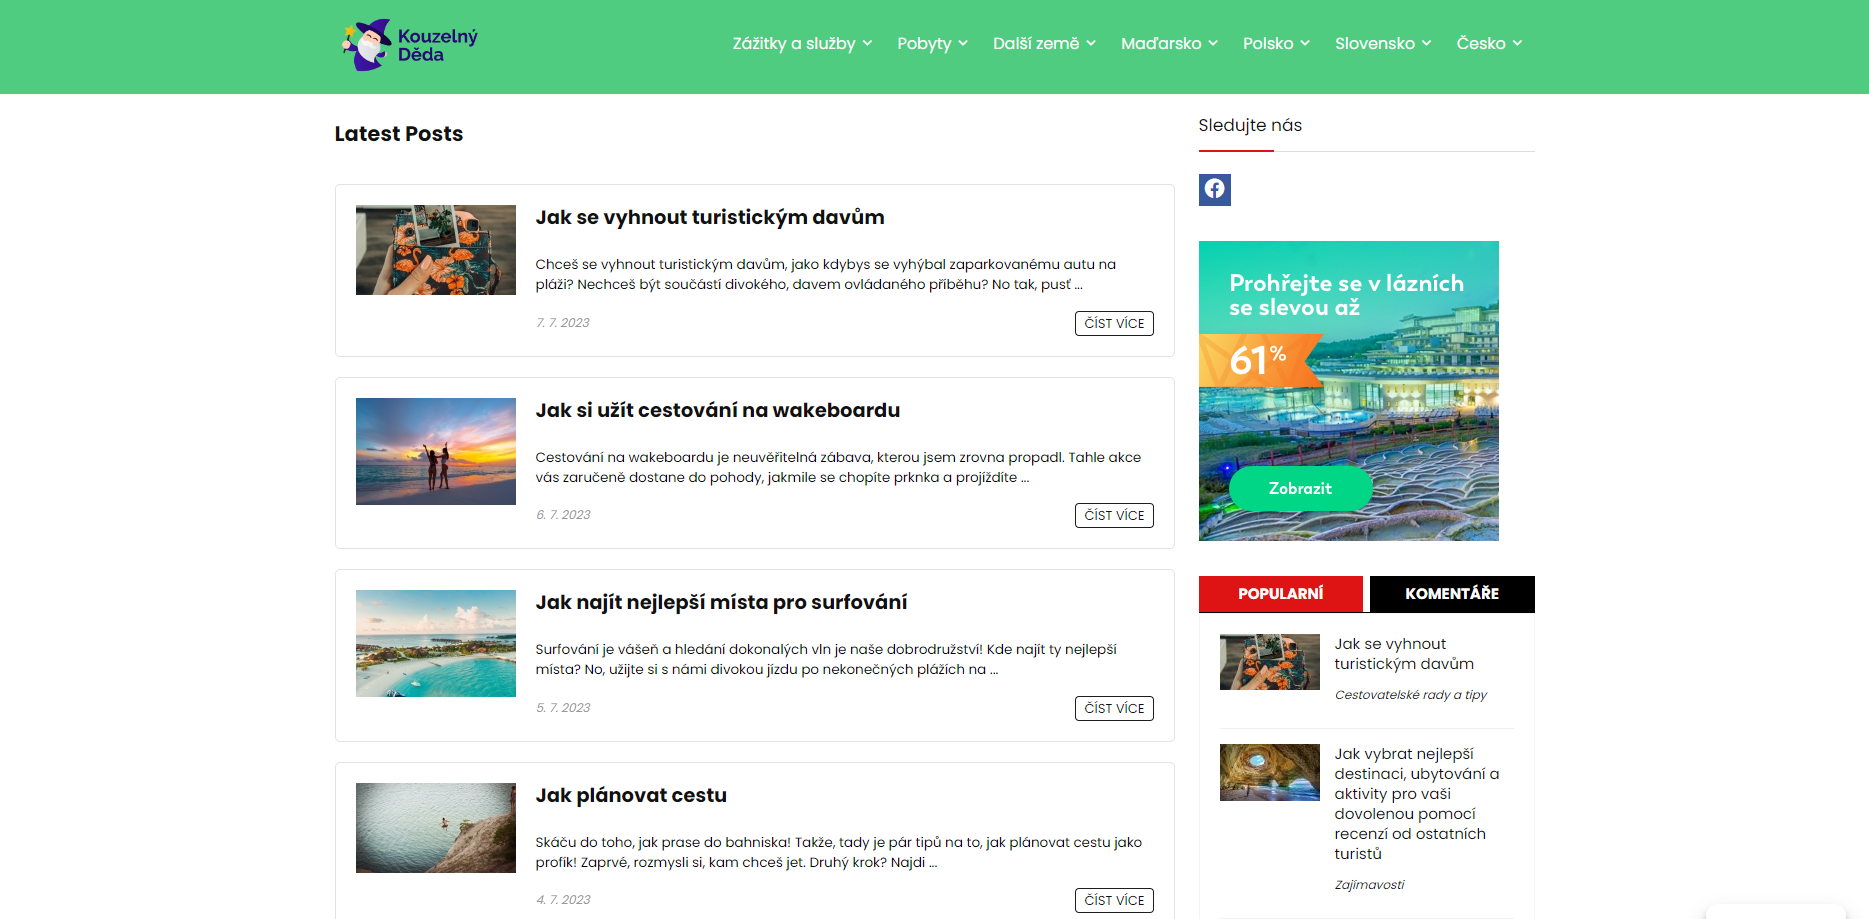Viewport: 1869px width, 919px height.
Task: Expand the Slovensko menu
Action: 1383,43
